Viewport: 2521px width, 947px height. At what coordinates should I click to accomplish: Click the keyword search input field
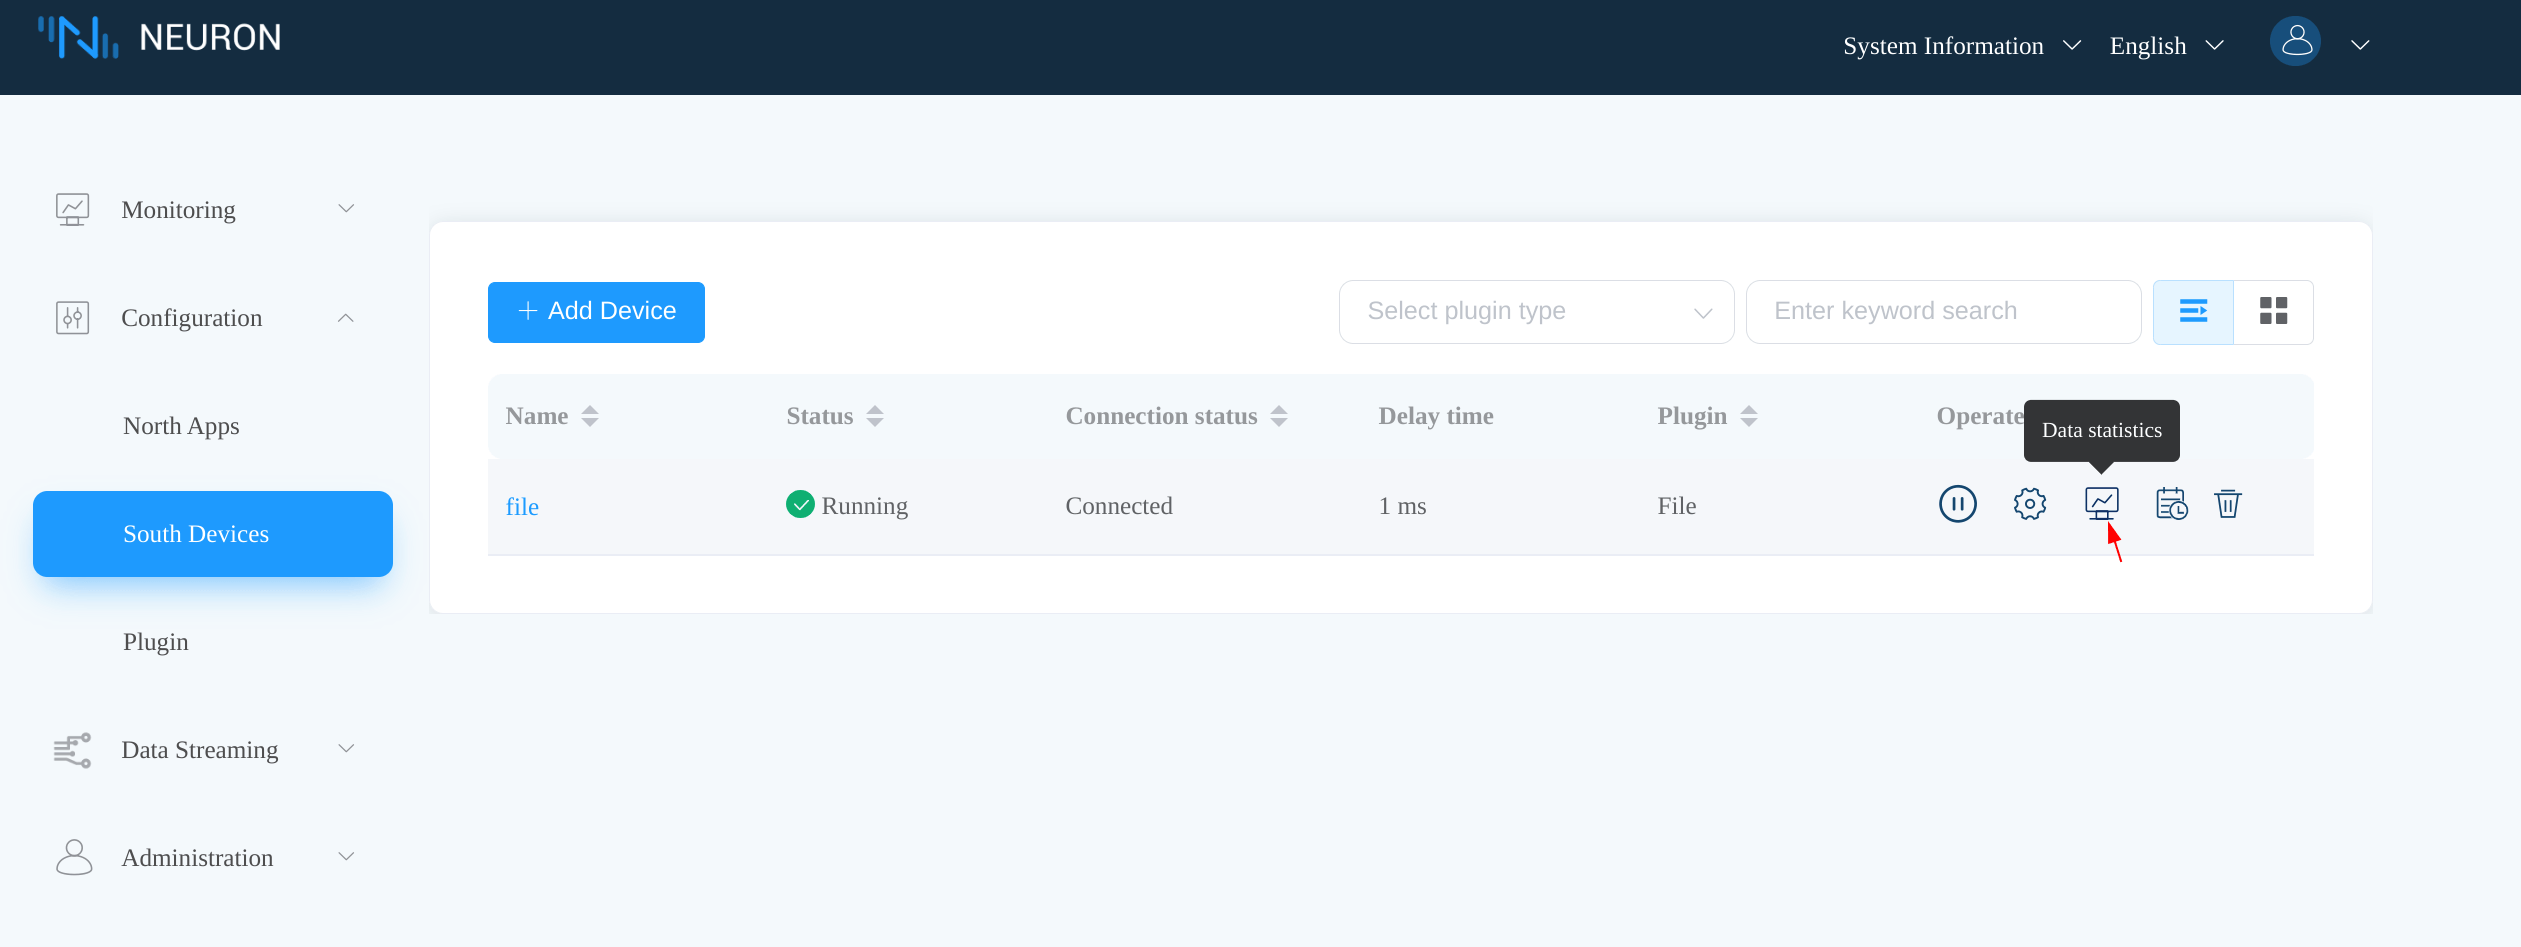[1941, 311]
